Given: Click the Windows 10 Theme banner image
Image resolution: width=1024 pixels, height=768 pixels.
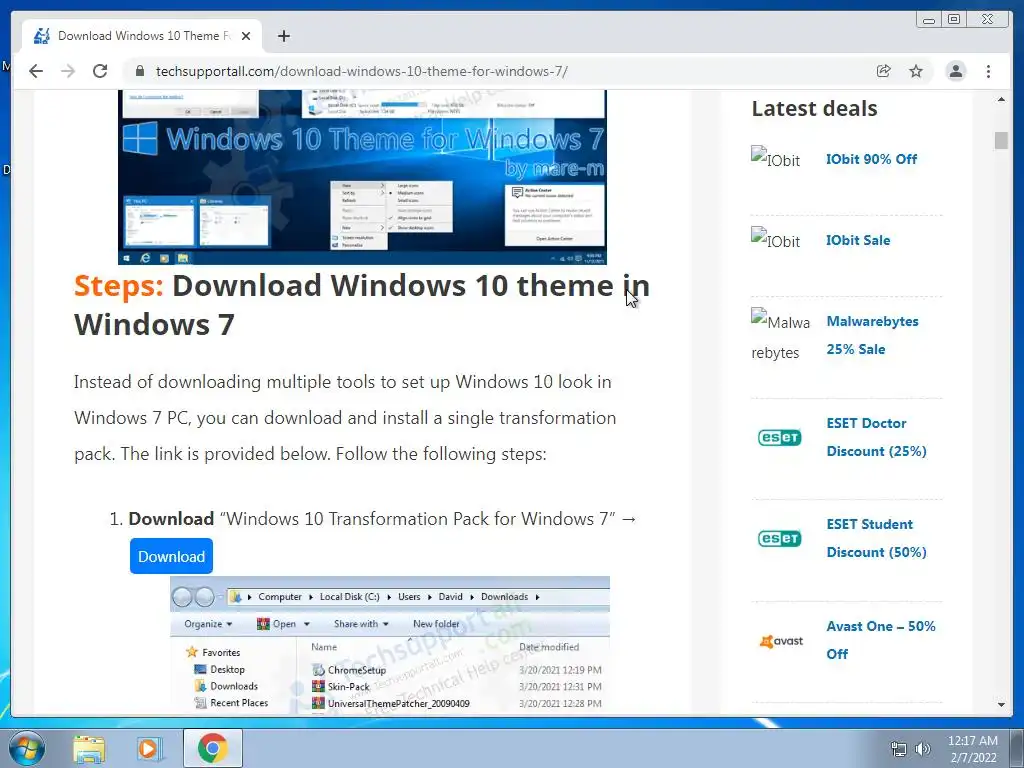Looking at the screenshot, I should (362, 177).
